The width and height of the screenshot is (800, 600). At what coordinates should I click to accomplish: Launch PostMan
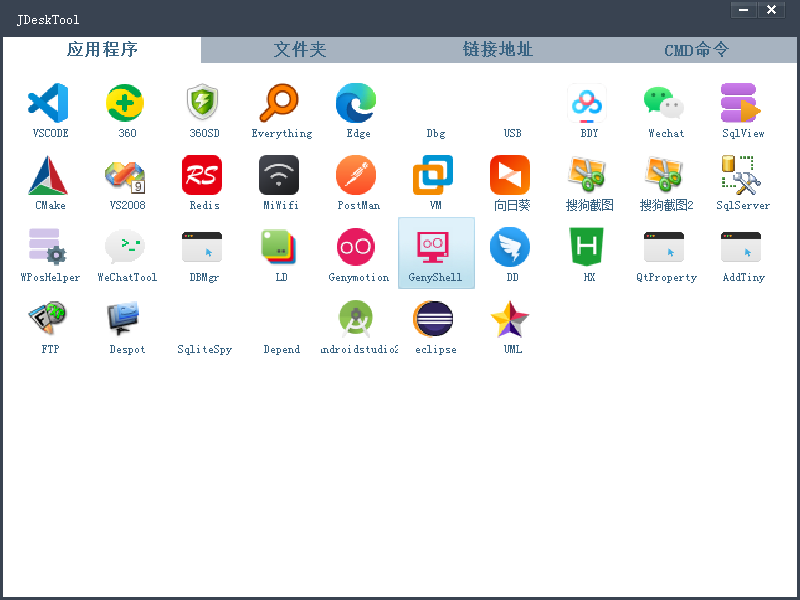357,178
